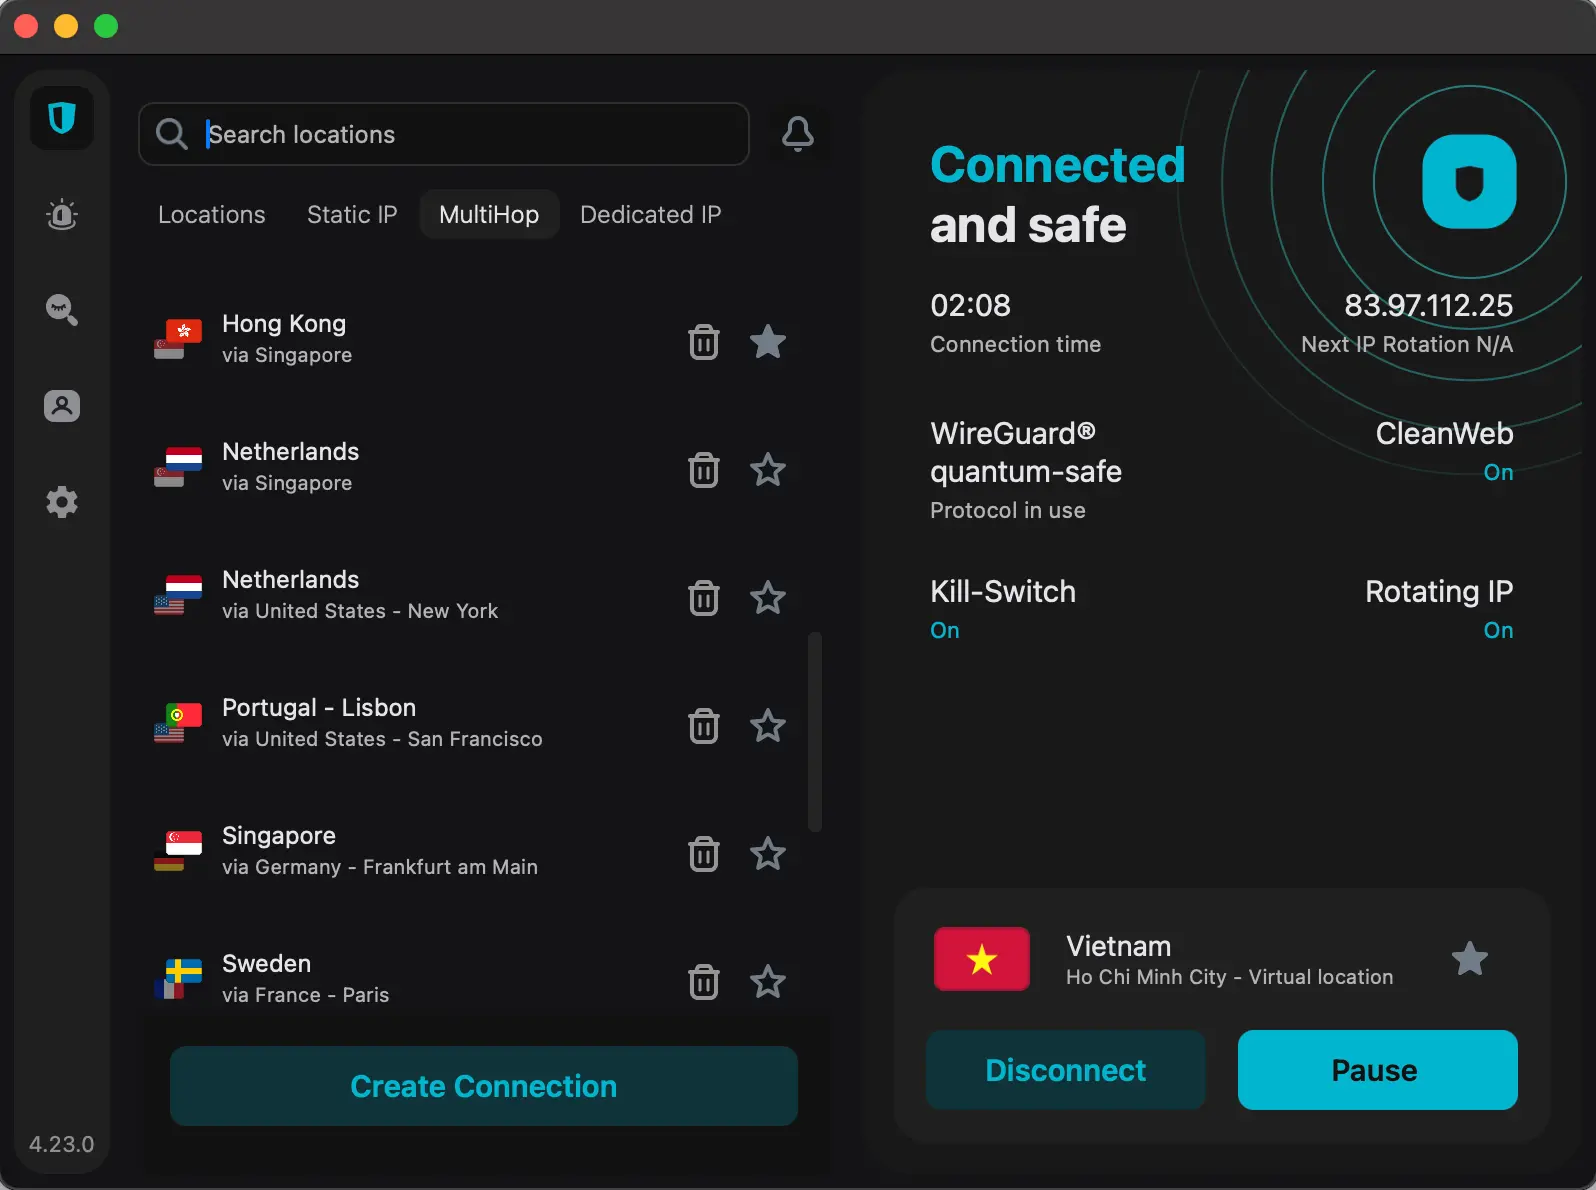
Task: Open the Alert siren icon in sidebar
Action: (x=62, y=215)
